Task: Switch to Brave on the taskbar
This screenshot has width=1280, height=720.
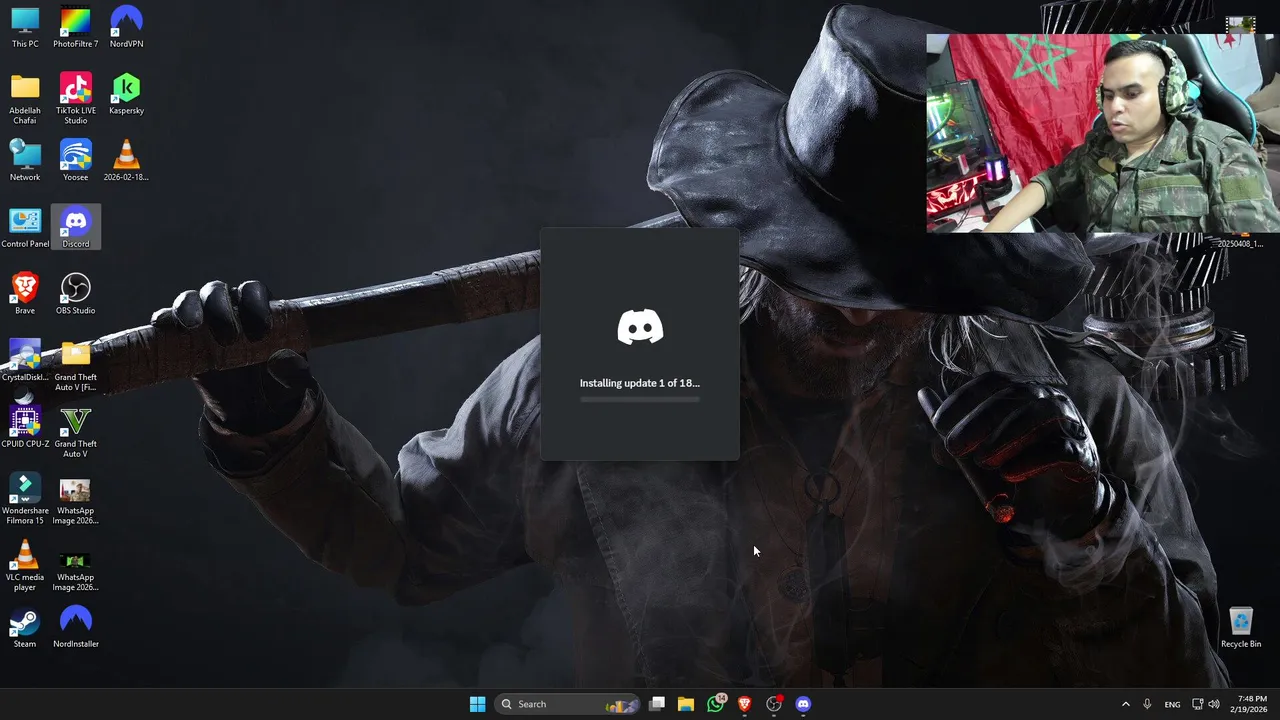Action: (744, 704)
